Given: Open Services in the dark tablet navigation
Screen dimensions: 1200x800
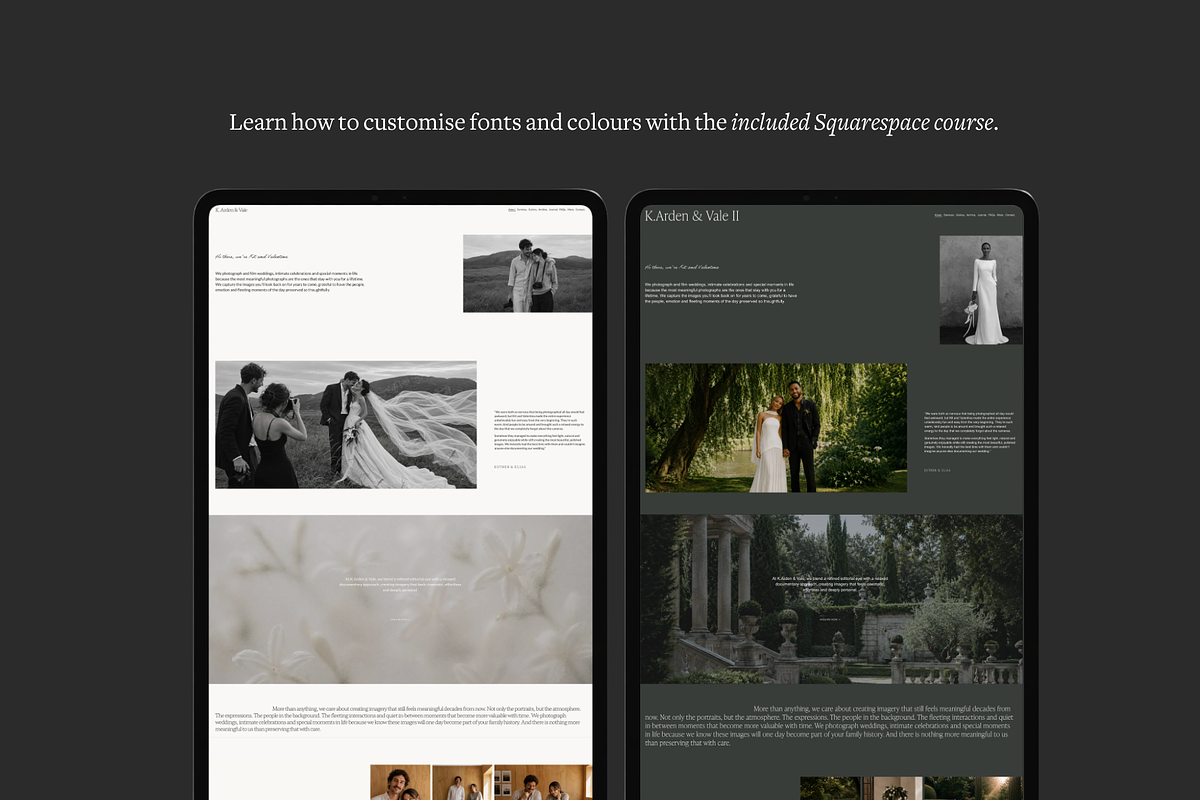Looking at the screenshot, I should [949, 215].
